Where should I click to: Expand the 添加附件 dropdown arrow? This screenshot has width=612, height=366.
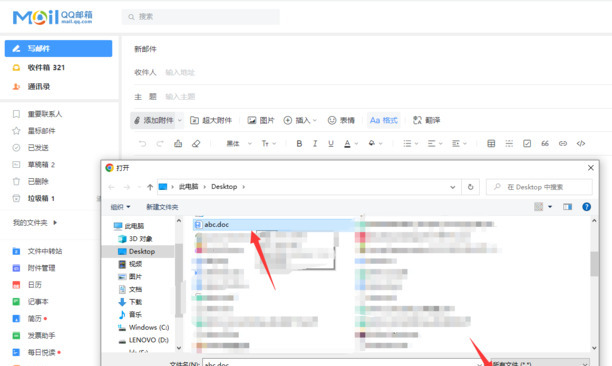180,120
